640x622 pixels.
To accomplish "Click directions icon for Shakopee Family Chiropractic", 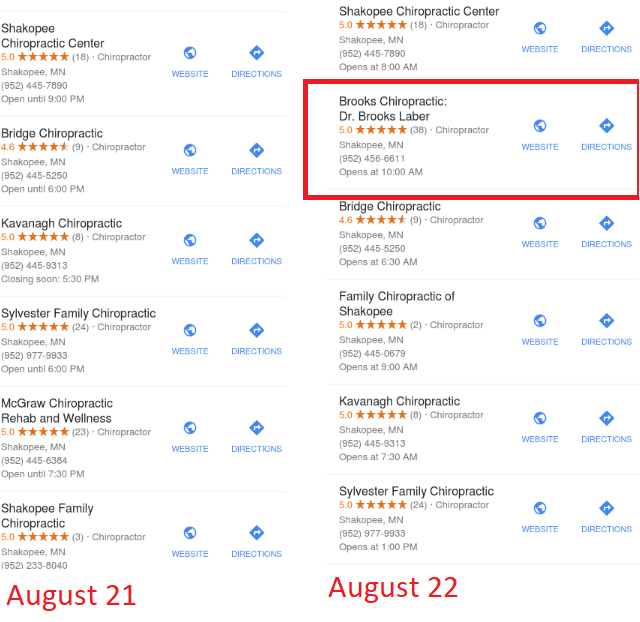I will [x=257, y=533].
